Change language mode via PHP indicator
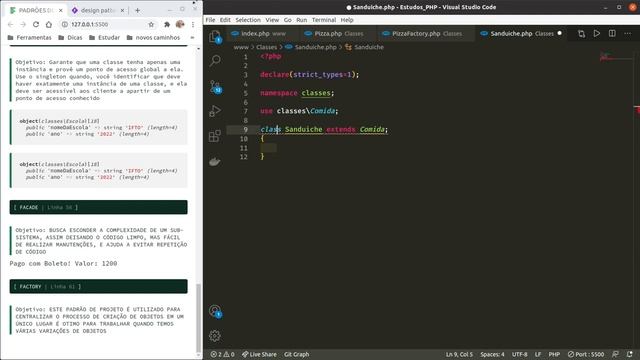Image resolution: width=640 pixels, height=360 pixels. pyautogui.click(x=554, y=354)
